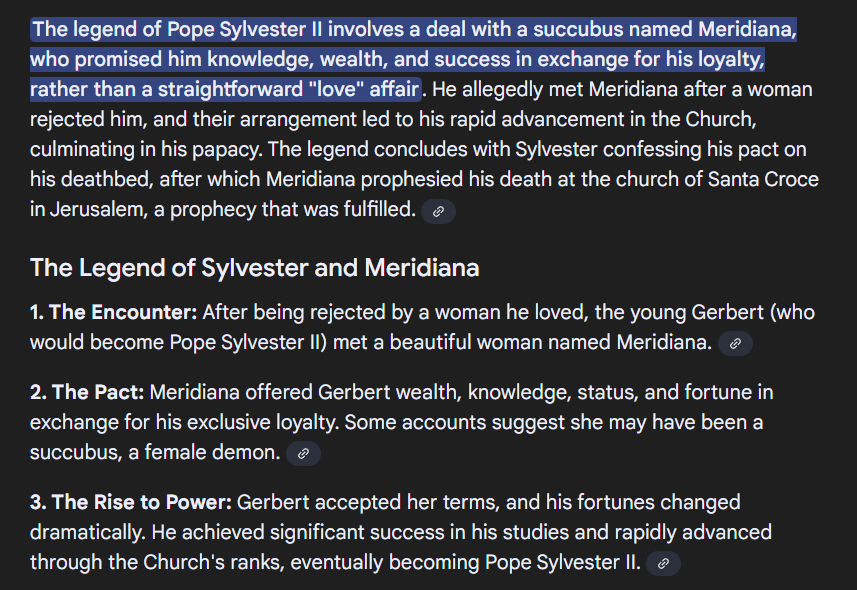
Task: Click the heading 'The Legend of Sylvester and Meridiana'
Action: click(255, 268)
